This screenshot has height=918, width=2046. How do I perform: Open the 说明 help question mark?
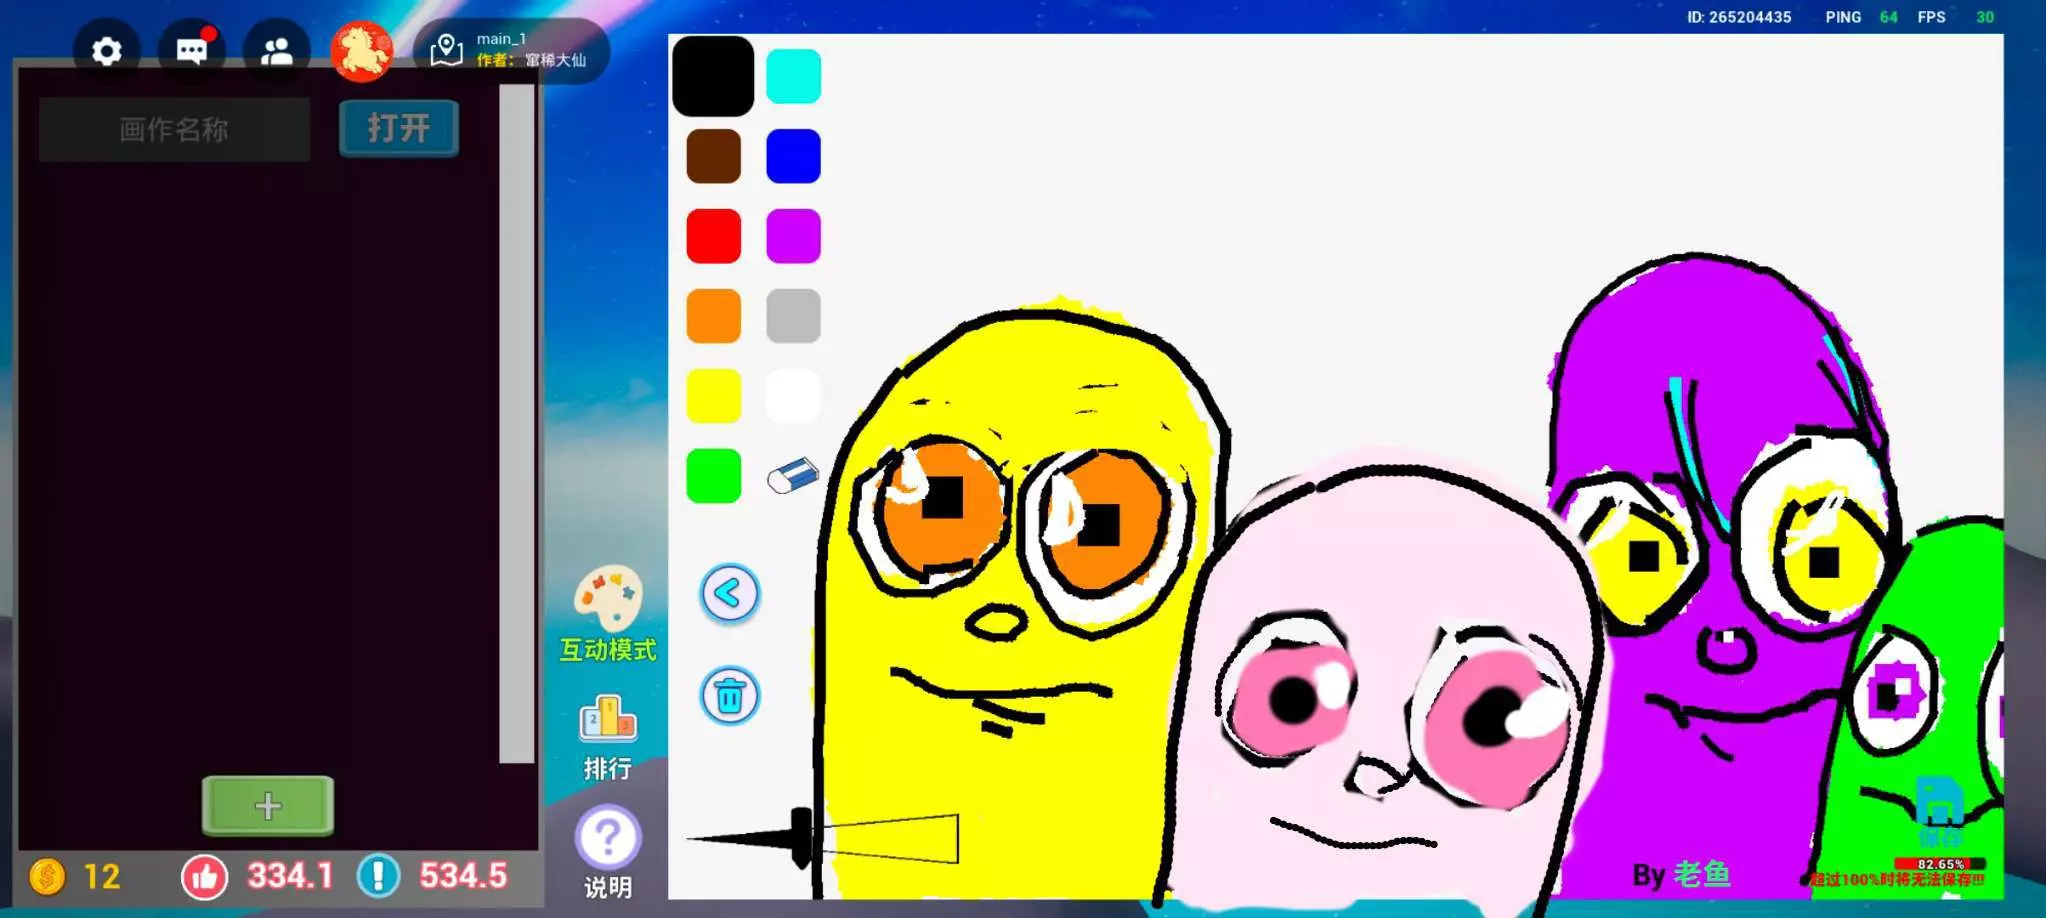(608, 837)
